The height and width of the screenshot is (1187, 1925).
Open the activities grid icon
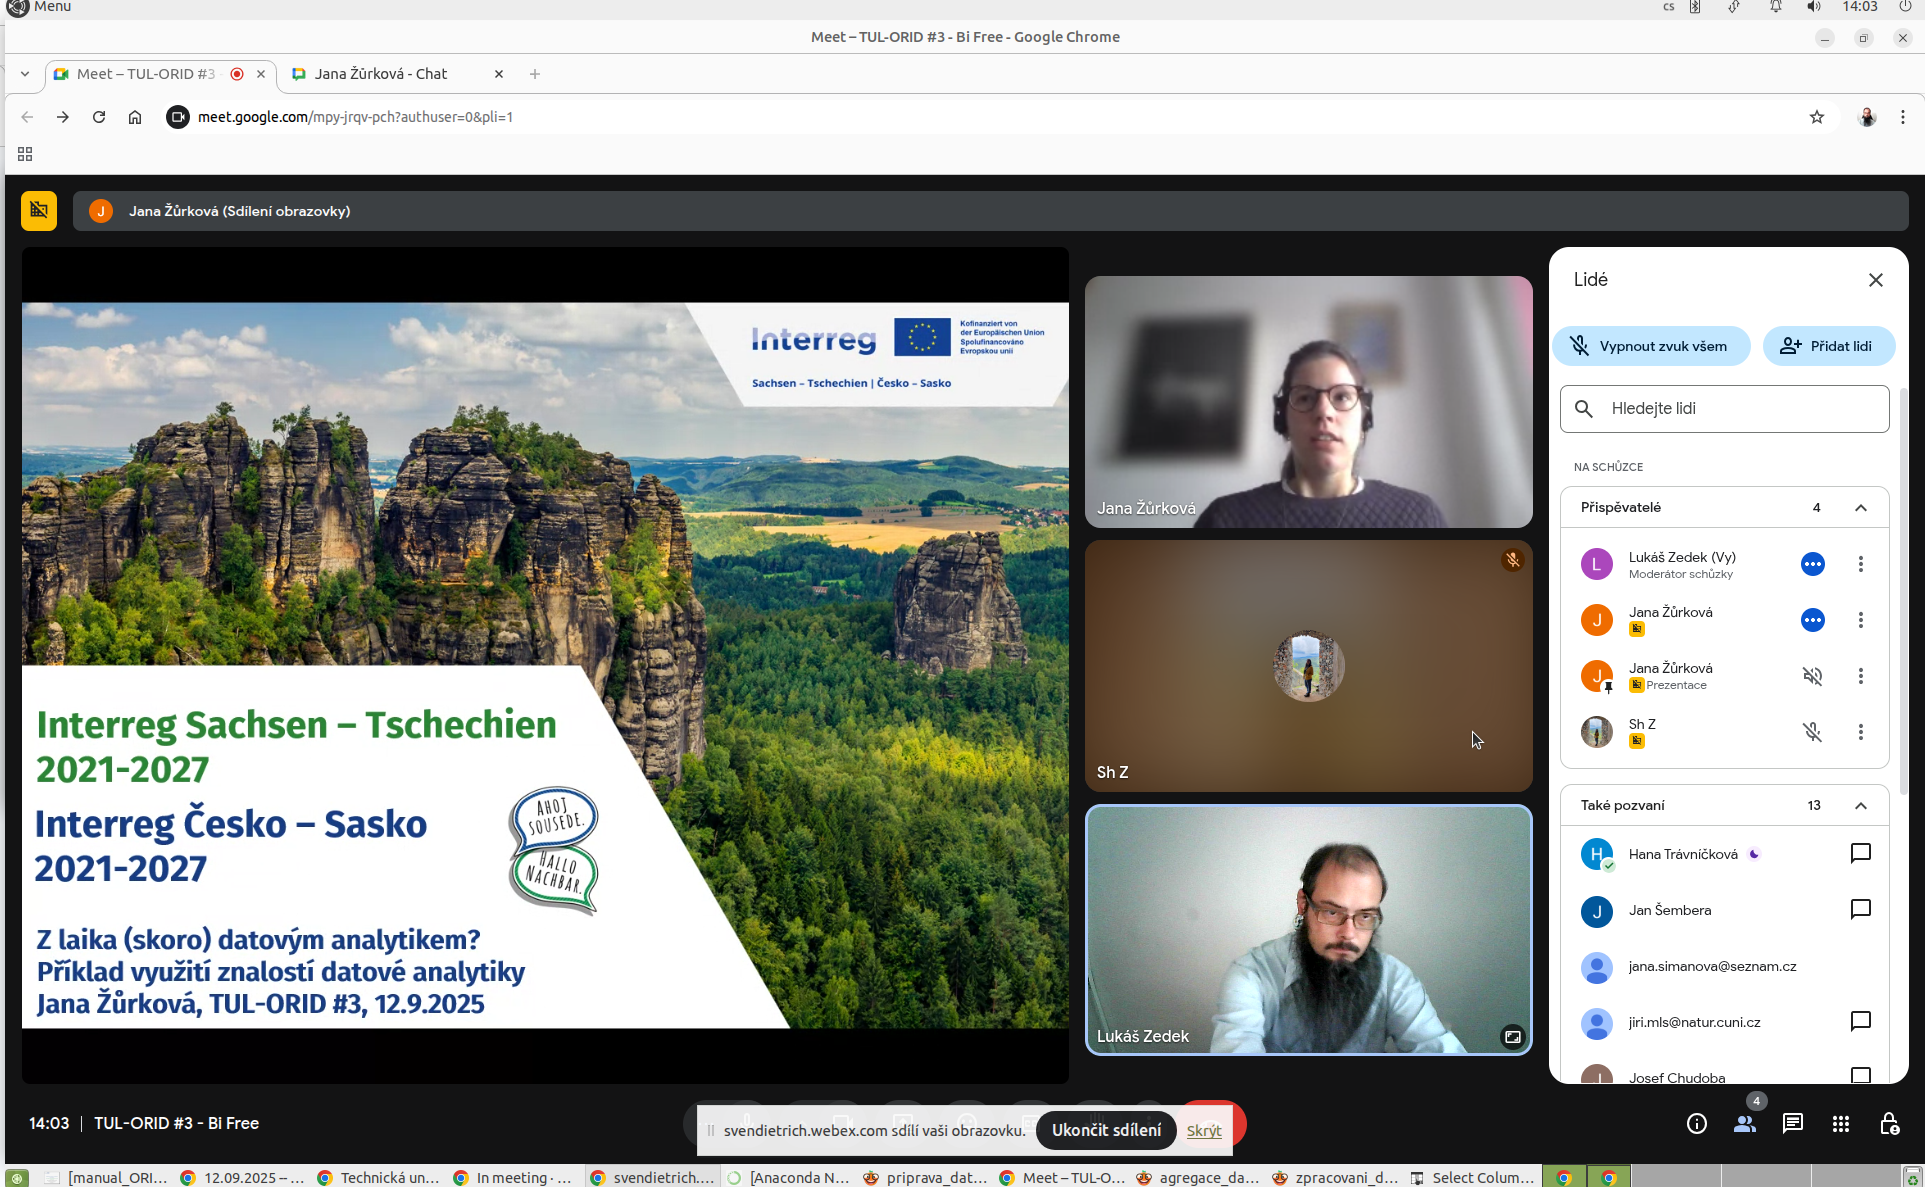1840,1123
